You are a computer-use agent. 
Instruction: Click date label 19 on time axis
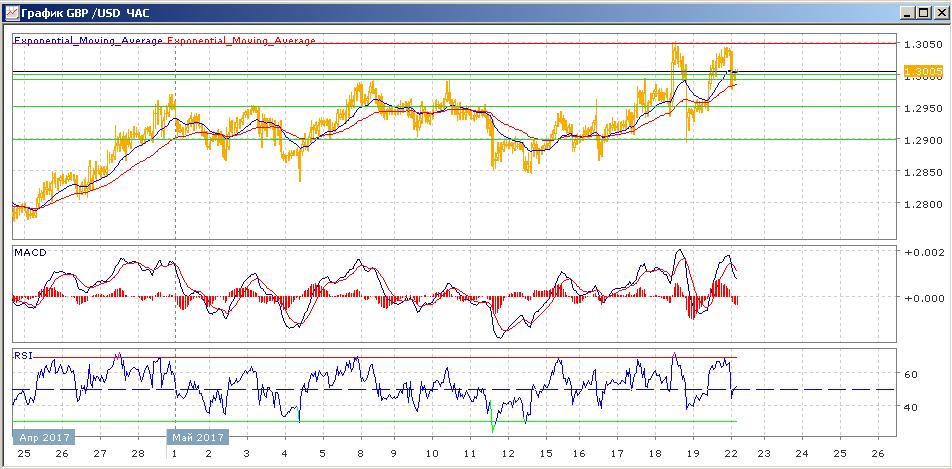[693, 454]
